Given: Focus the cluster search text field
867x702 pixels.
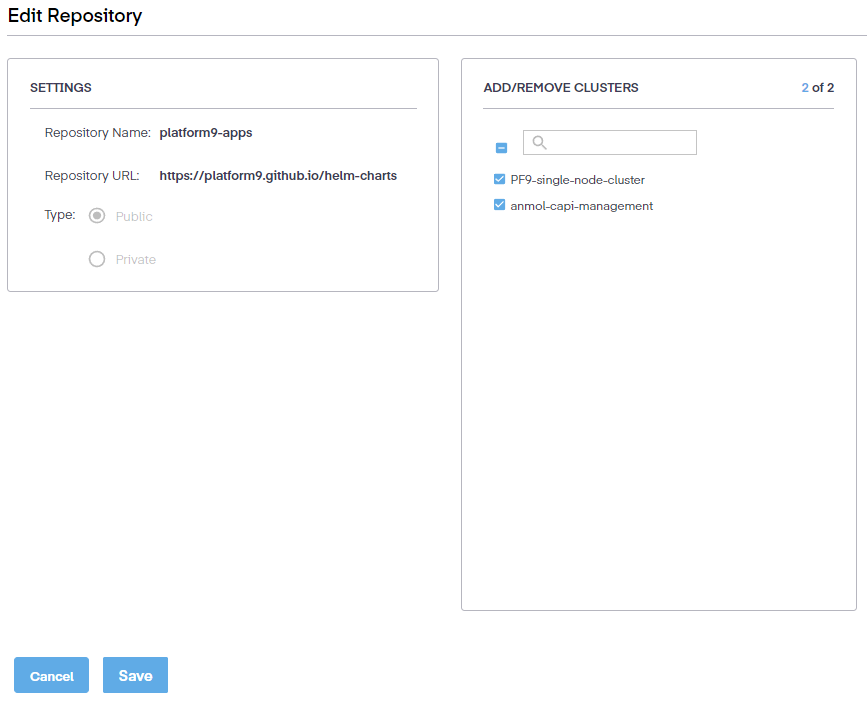Looking at the screenshot, I should (x=620, y=143).
